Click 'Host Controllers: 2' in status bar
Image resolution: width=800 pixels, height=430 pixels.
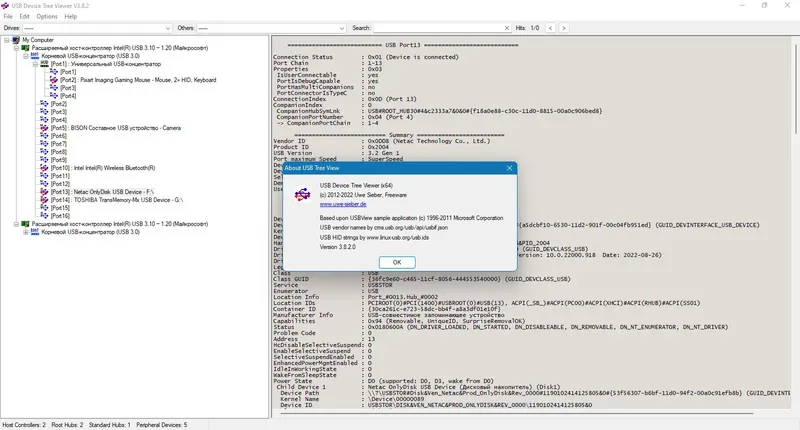[x=24, y=425]
